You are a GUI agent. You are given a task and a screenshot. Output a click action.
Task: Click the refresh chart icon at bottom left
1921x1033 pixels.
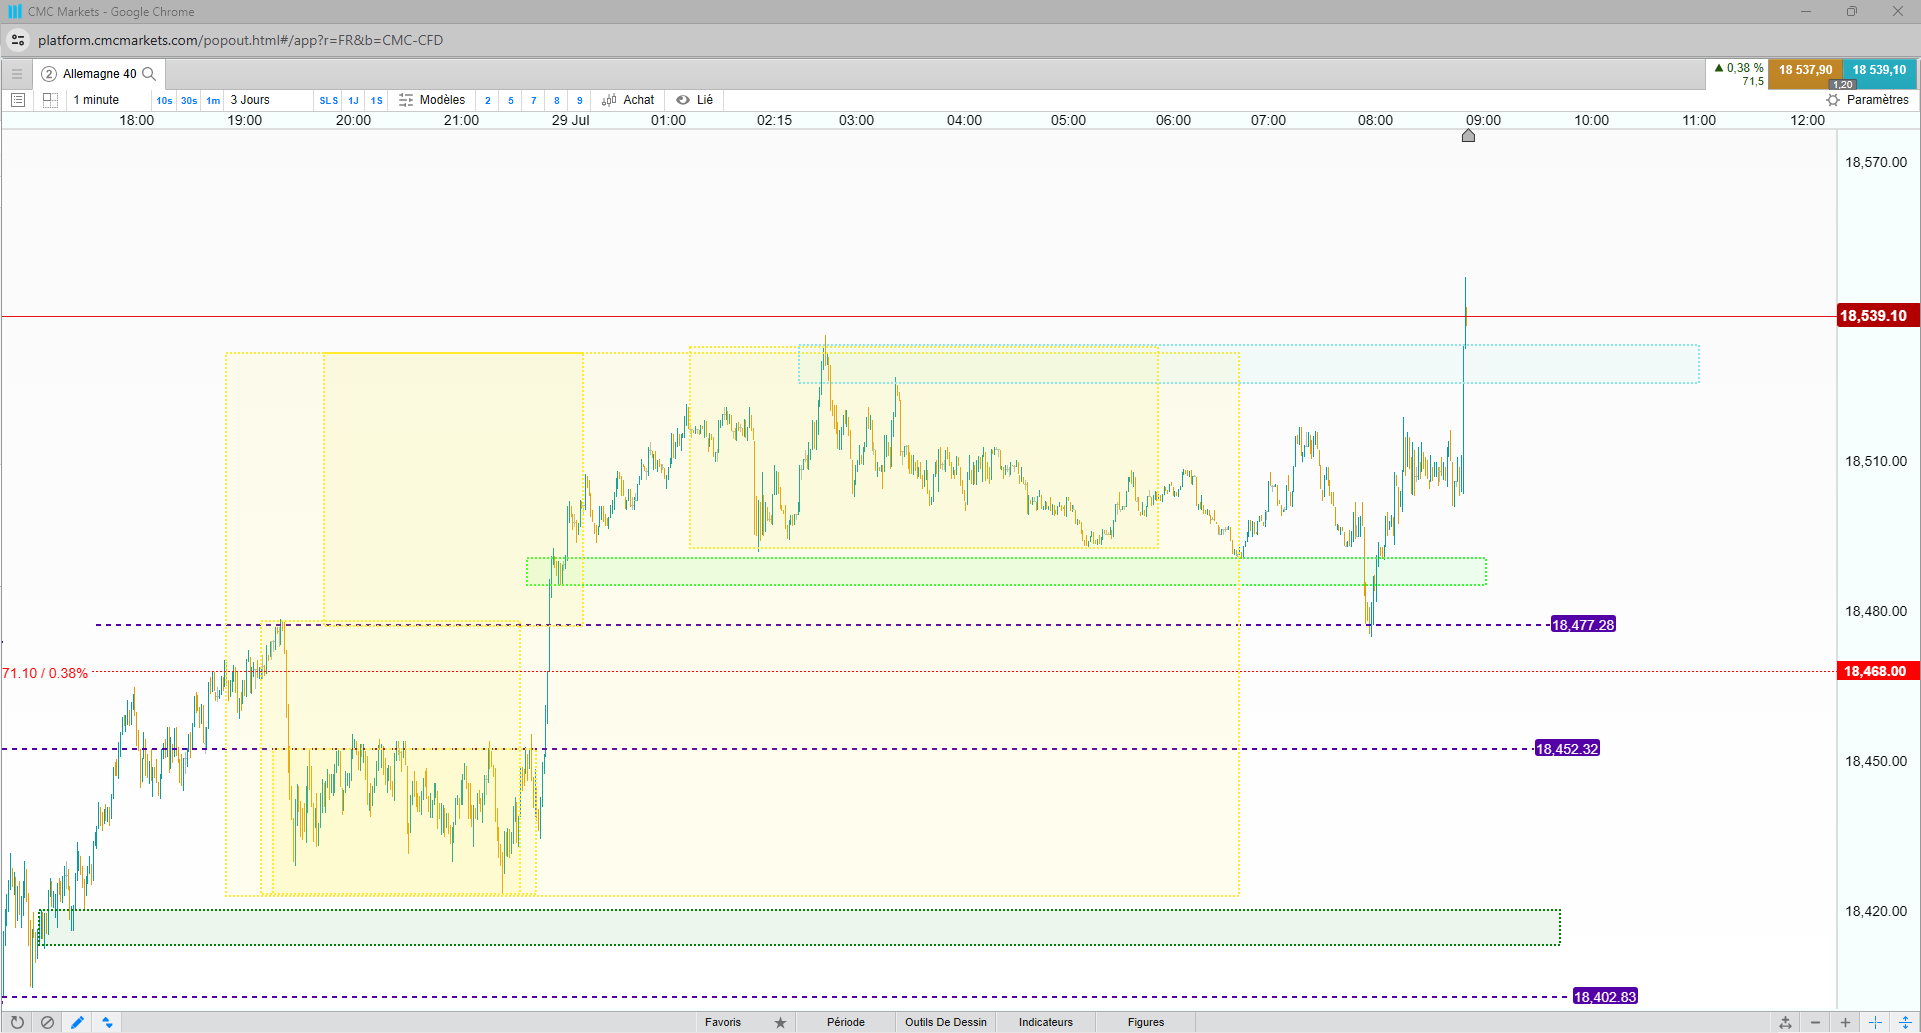(x=17, y=1022)
